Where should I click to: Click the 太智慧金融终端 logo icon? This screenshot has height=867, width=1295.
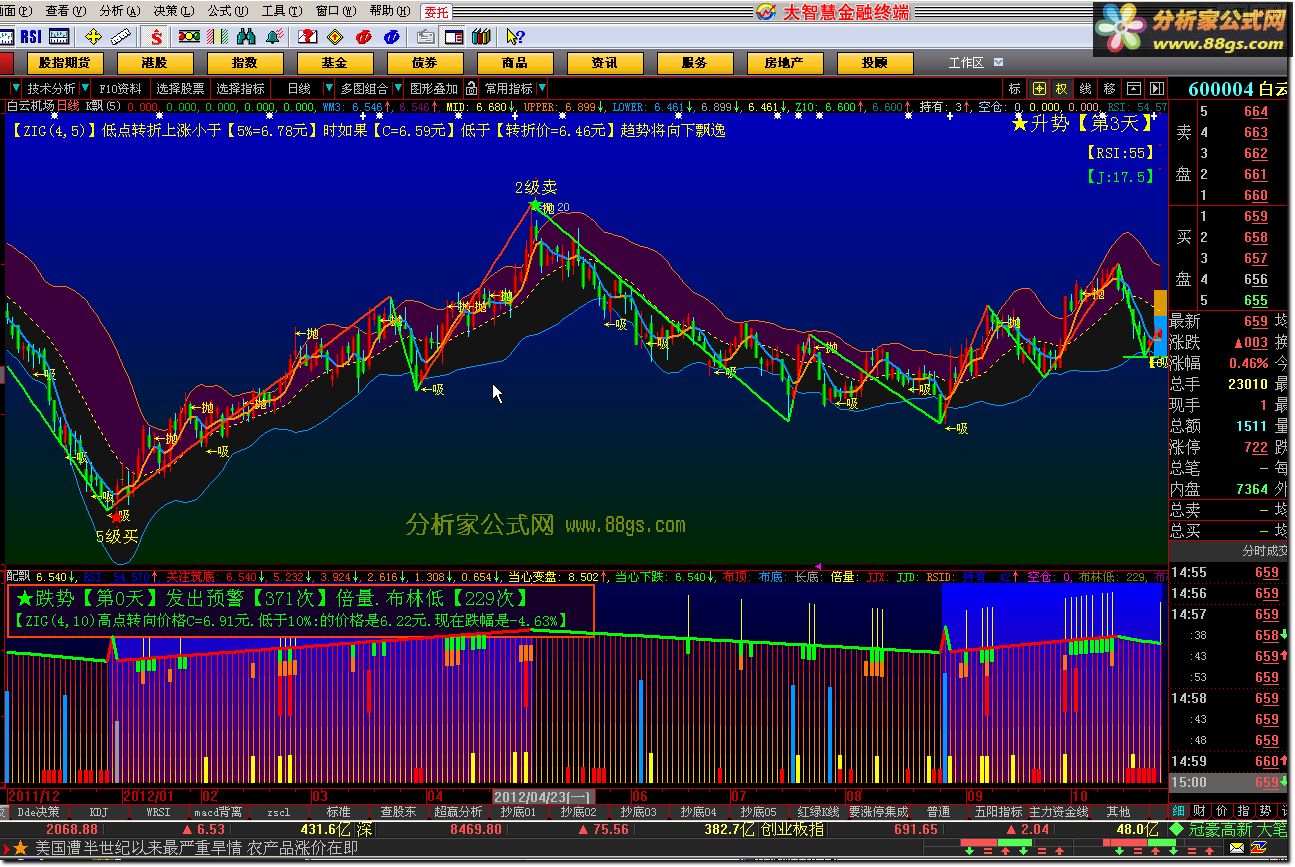pyautogui.click(x=765, y=12)
